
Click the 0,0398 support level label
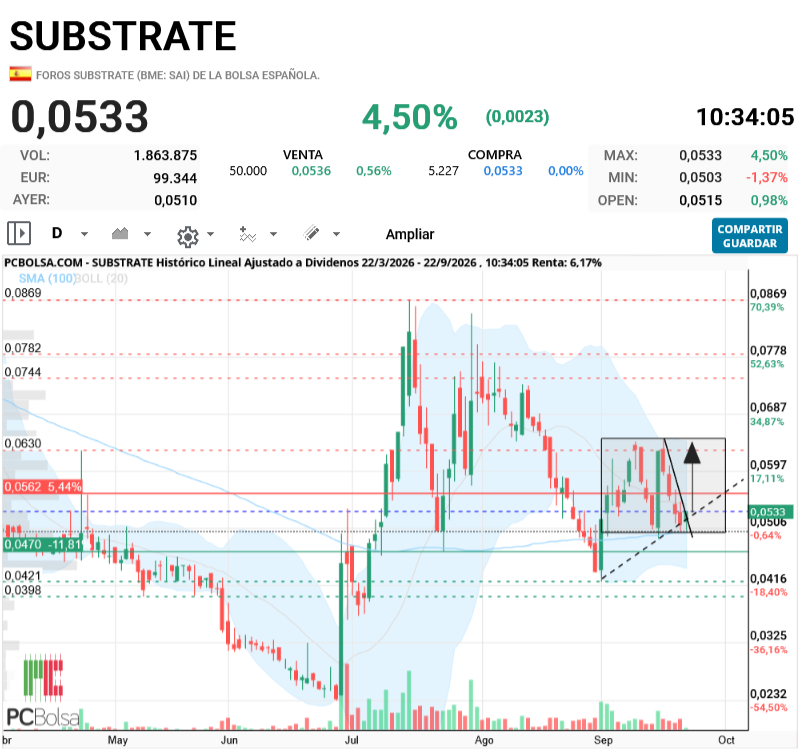click(x=23, y=590)
